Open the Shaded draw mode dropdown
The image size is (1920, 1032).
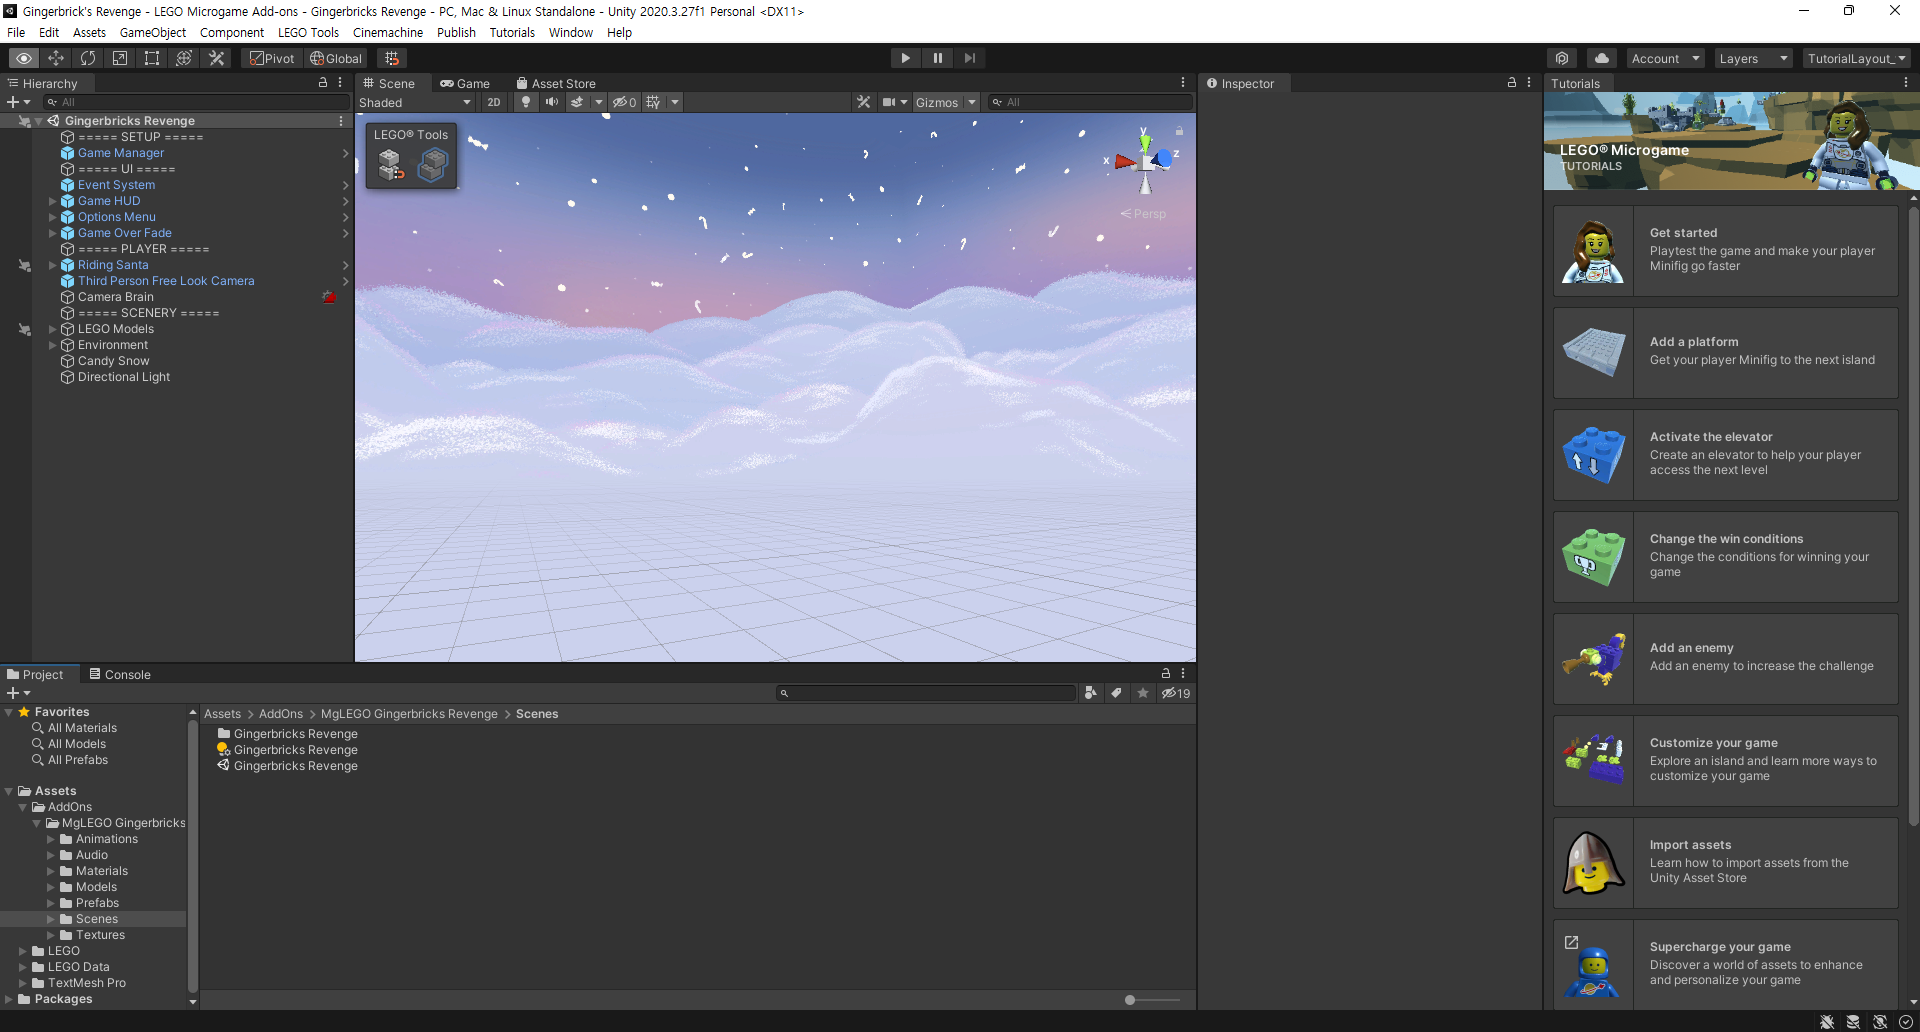point(415,102)
